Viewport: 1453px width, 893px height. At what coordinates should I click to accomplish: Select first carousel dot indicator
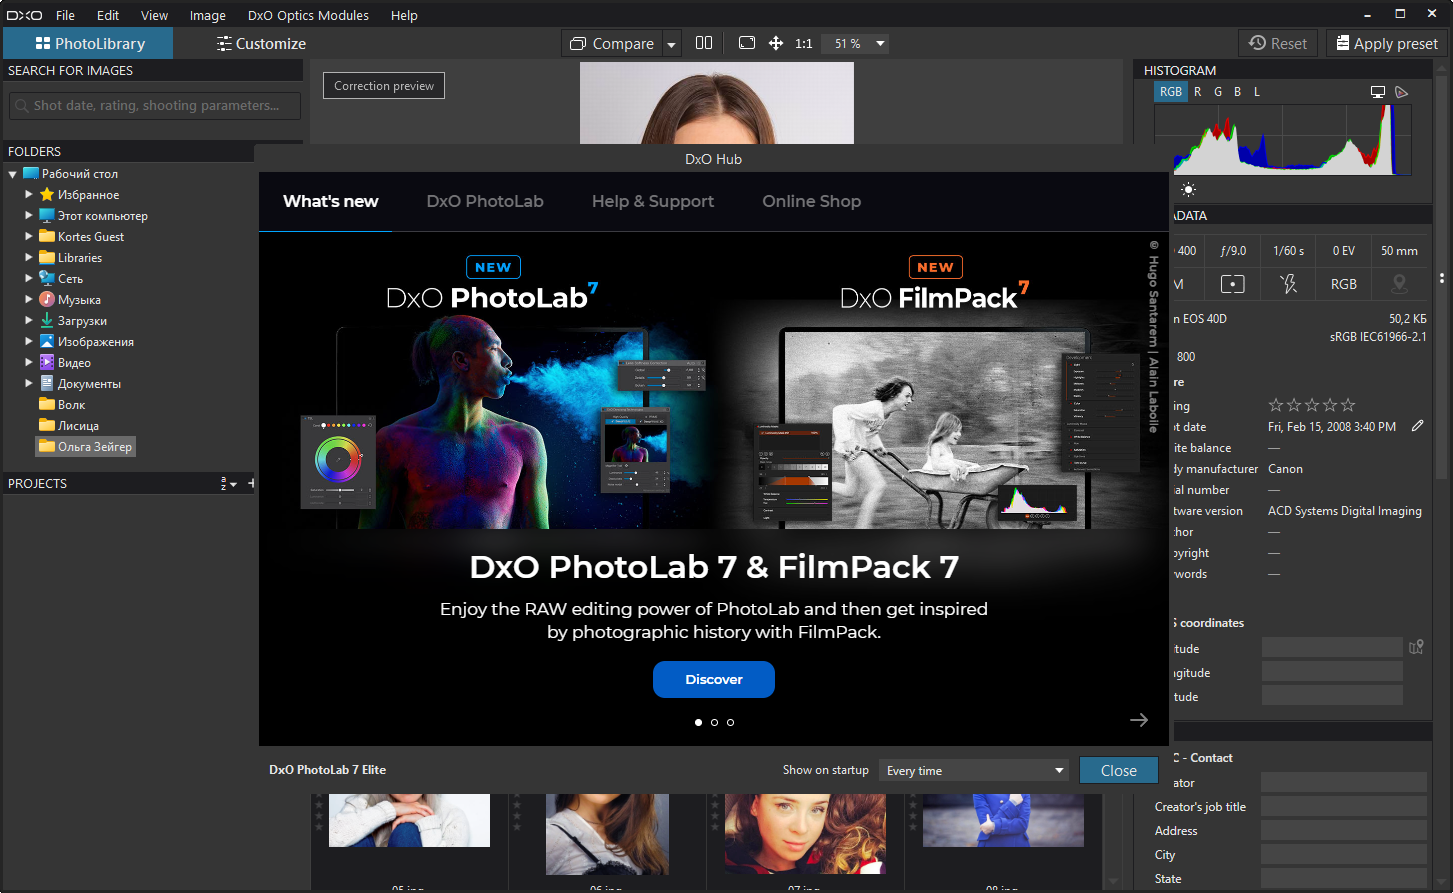tap(698, 722)
